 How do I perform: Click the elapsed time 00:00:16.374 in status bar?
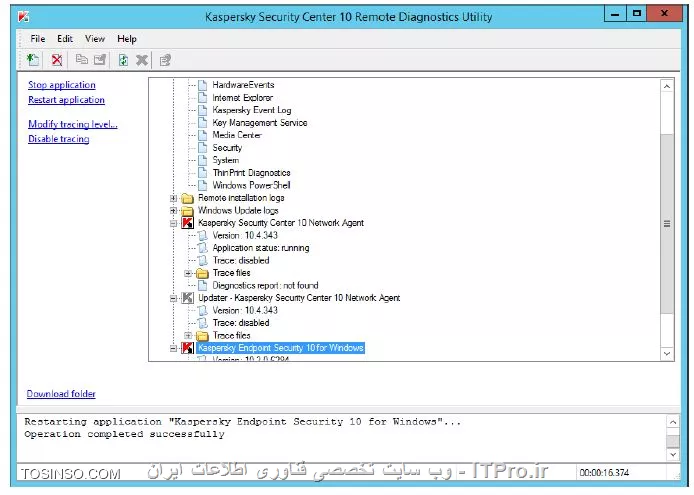[x=604, y=472]
